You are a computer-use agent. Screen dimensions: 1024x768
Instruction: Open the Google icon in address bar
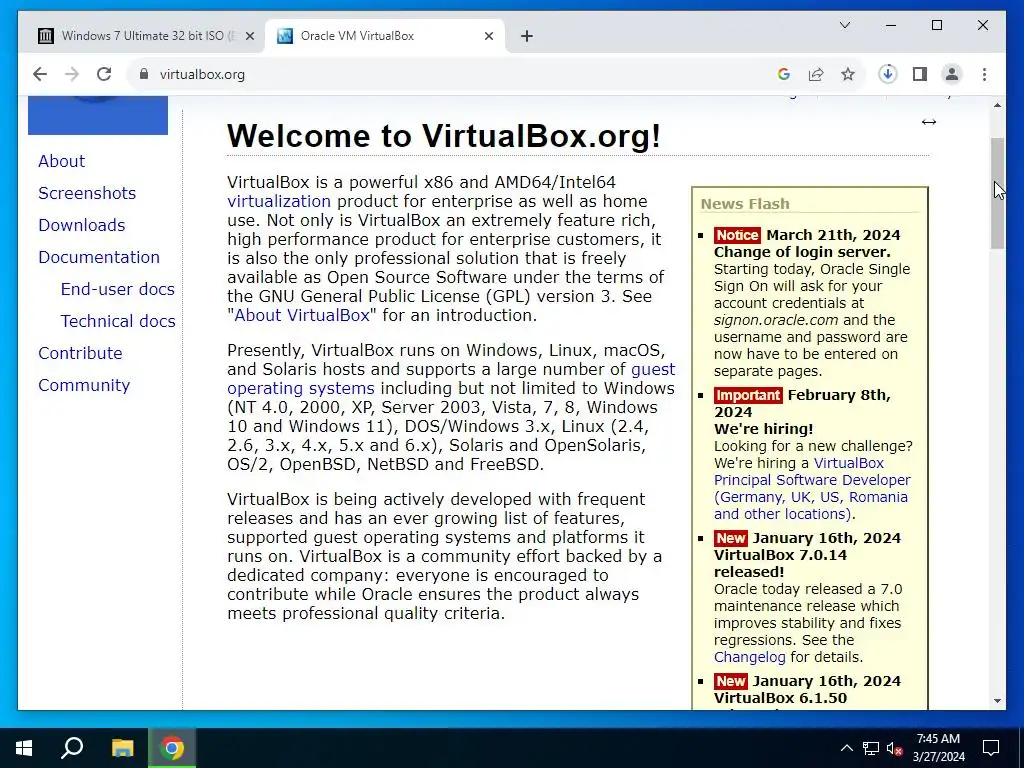[x=784, y=74]
